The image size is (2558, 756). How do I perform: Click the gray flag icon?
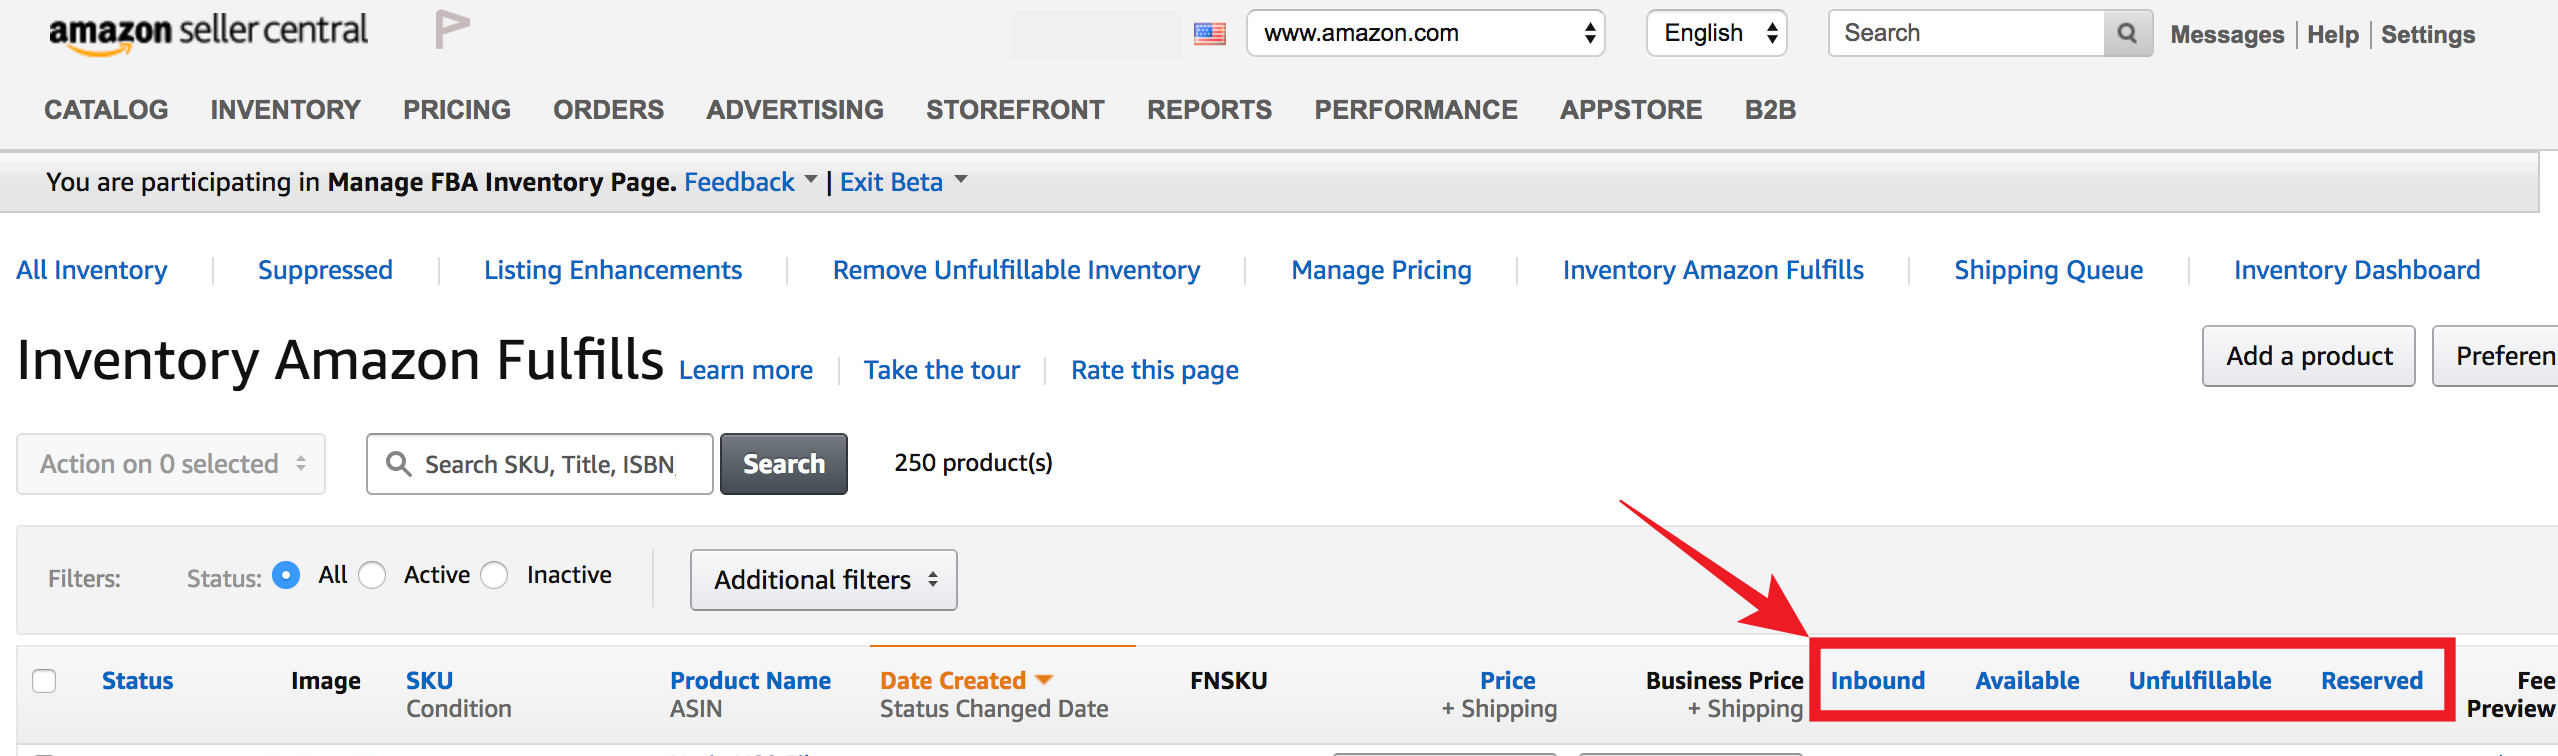(x=451, y=30)
